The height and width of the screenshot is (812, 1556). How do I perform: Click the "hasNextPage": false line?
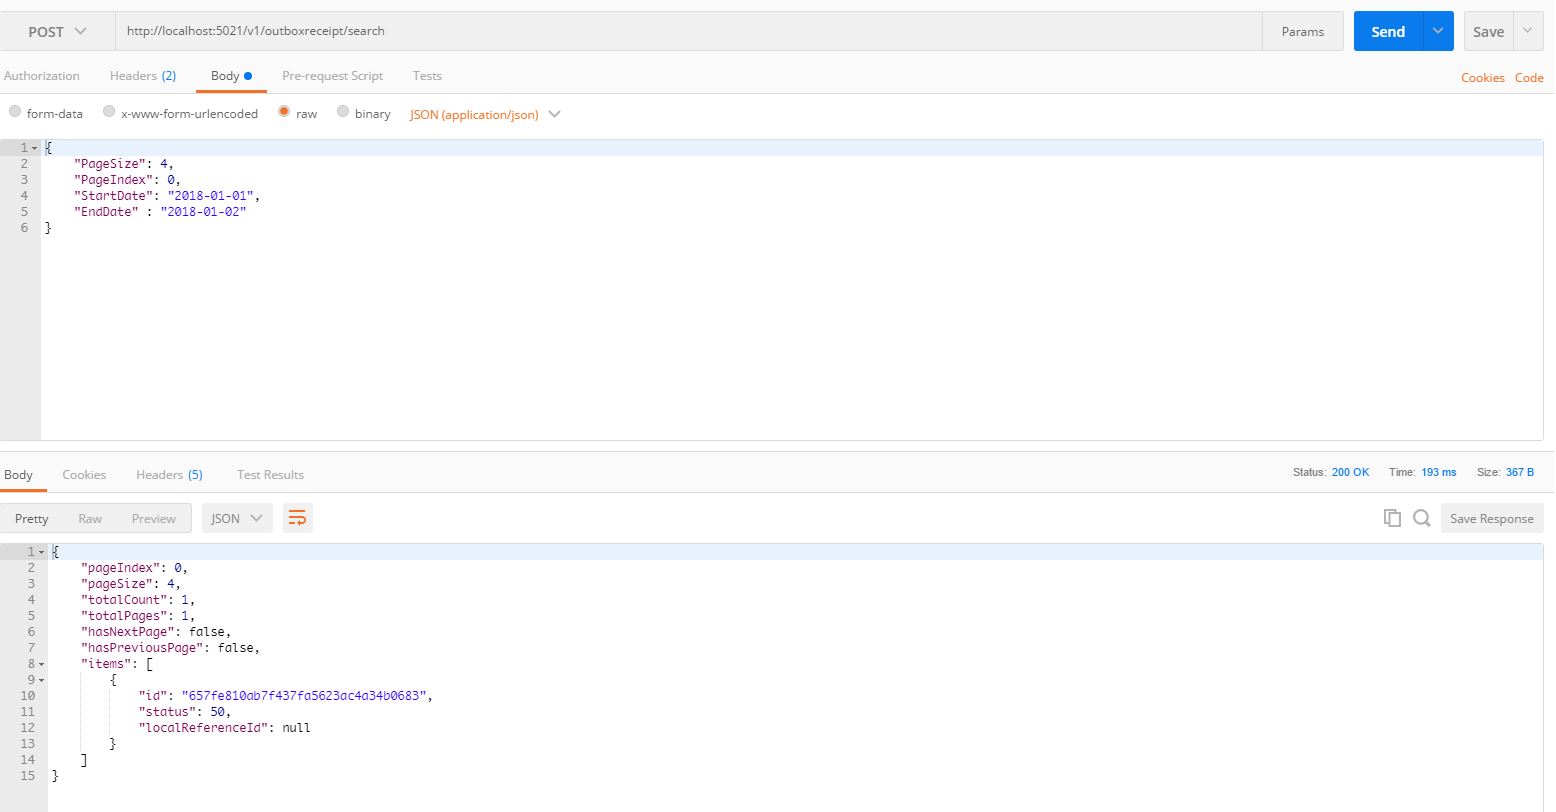click(x=156, y=632)
